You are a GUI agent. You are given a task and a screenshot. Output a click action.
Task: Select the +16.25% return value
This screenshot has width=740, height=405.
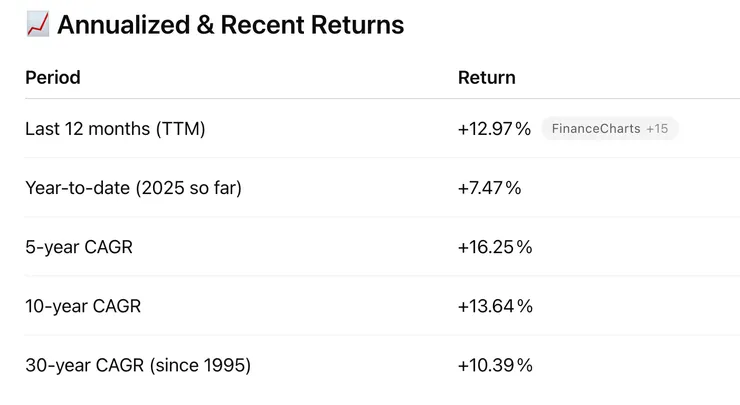495,247
